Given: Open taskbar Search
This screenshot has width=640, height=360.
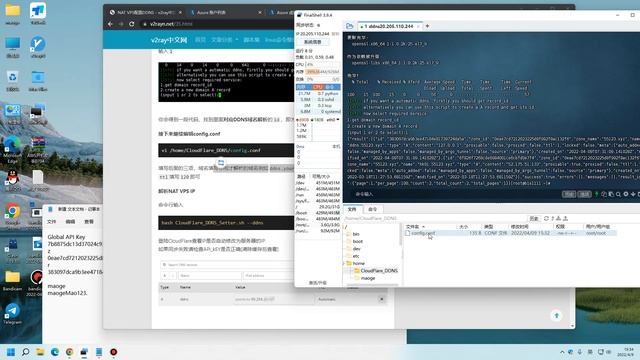Looking at the screenshot, I should pyautogui.click(x=25, y=352).
